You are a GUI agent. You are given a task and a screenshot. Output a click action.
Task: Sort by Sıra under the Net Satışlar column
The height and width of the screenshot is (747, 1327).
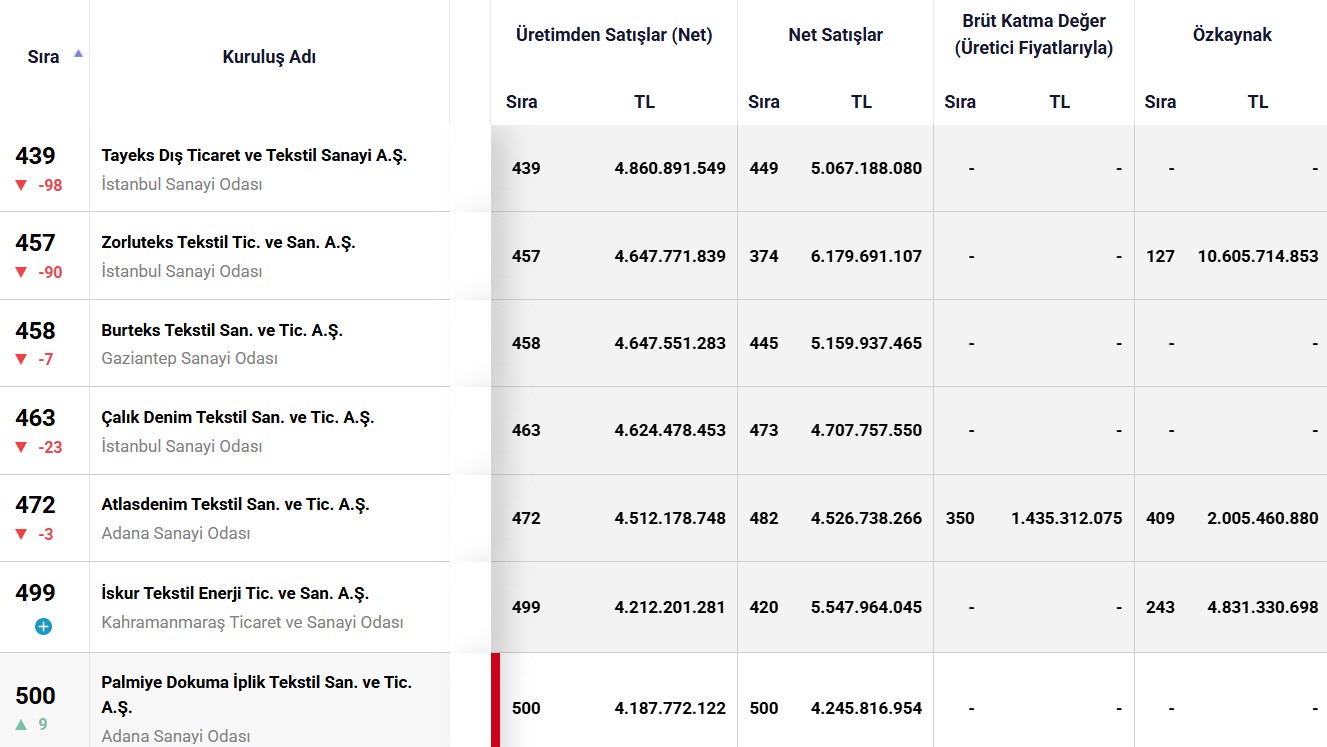tap(763, 102)
